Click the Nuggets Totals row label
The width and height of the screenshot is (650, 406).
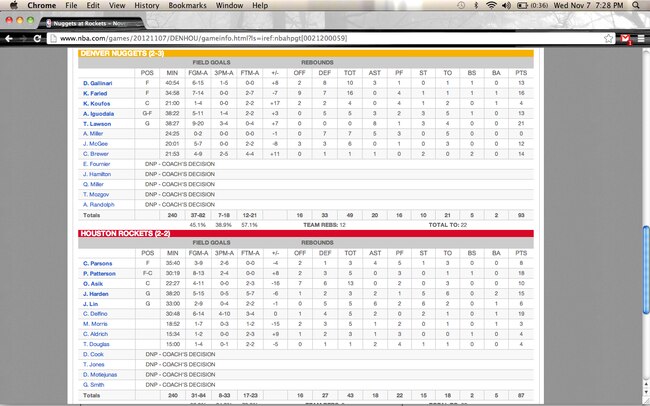click(92, 215)
